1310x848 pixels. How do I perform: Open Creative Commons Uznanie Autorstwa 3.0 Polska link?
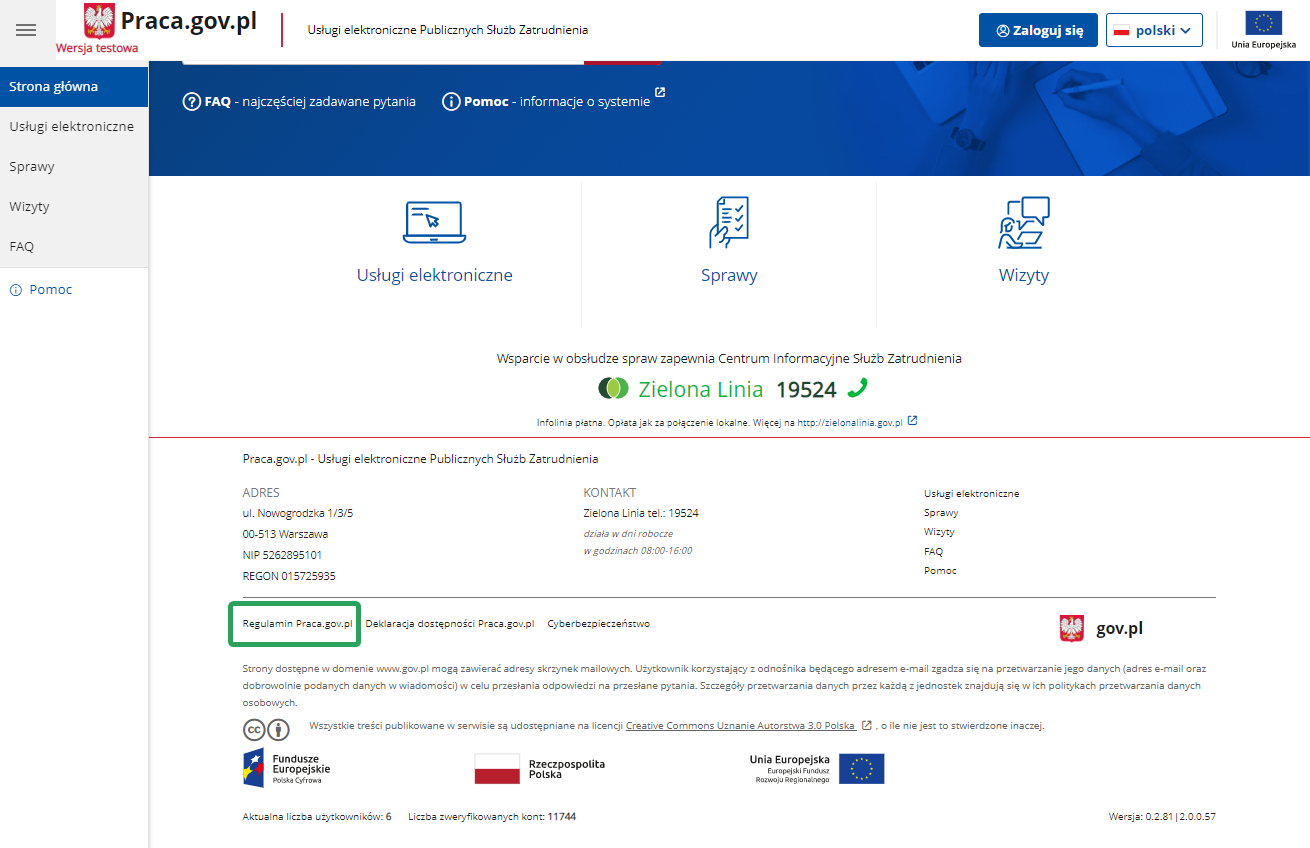coord(740,725)
